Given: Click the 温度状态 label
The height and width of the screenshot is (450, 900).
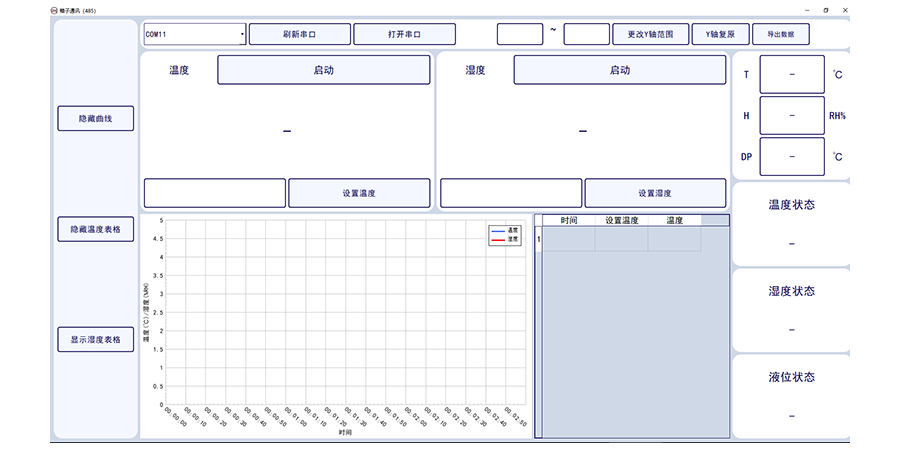Looking at the screenshot, I should pyautogui.click(x=792, y=205).
